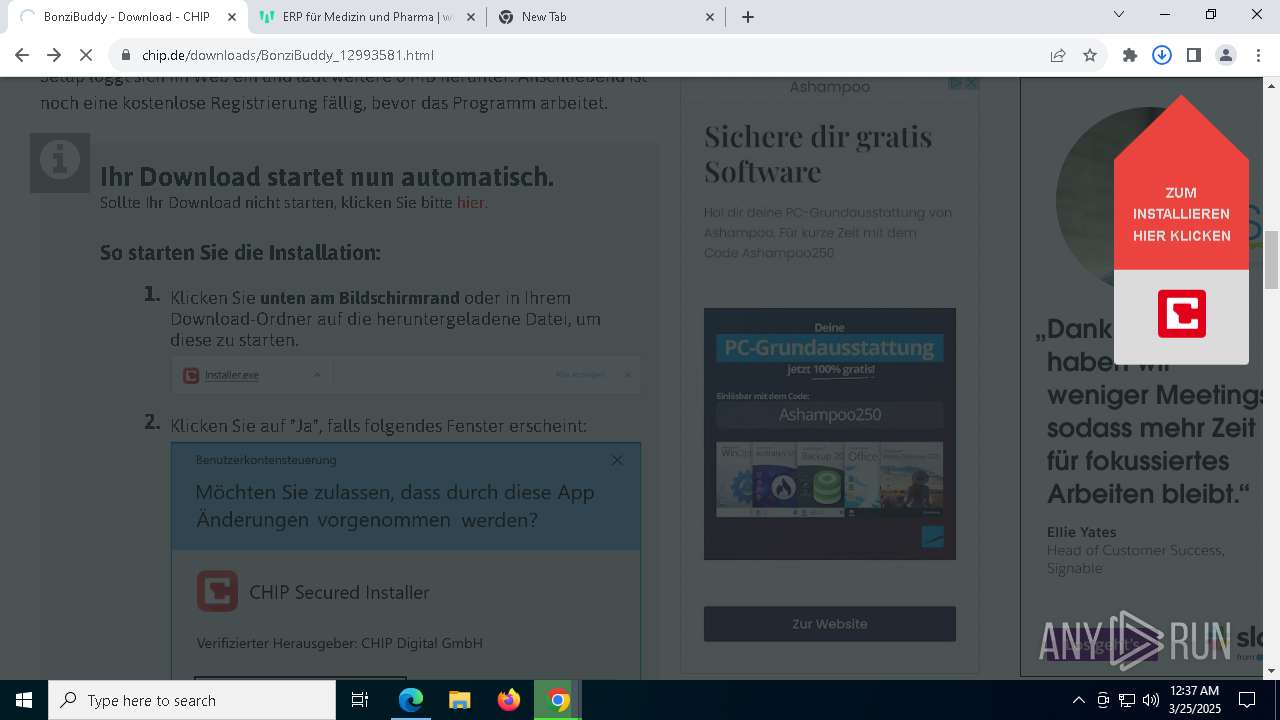Open the Chrome profile avatar
Screen dimensions: 1280x720
tap(1226, 55)
